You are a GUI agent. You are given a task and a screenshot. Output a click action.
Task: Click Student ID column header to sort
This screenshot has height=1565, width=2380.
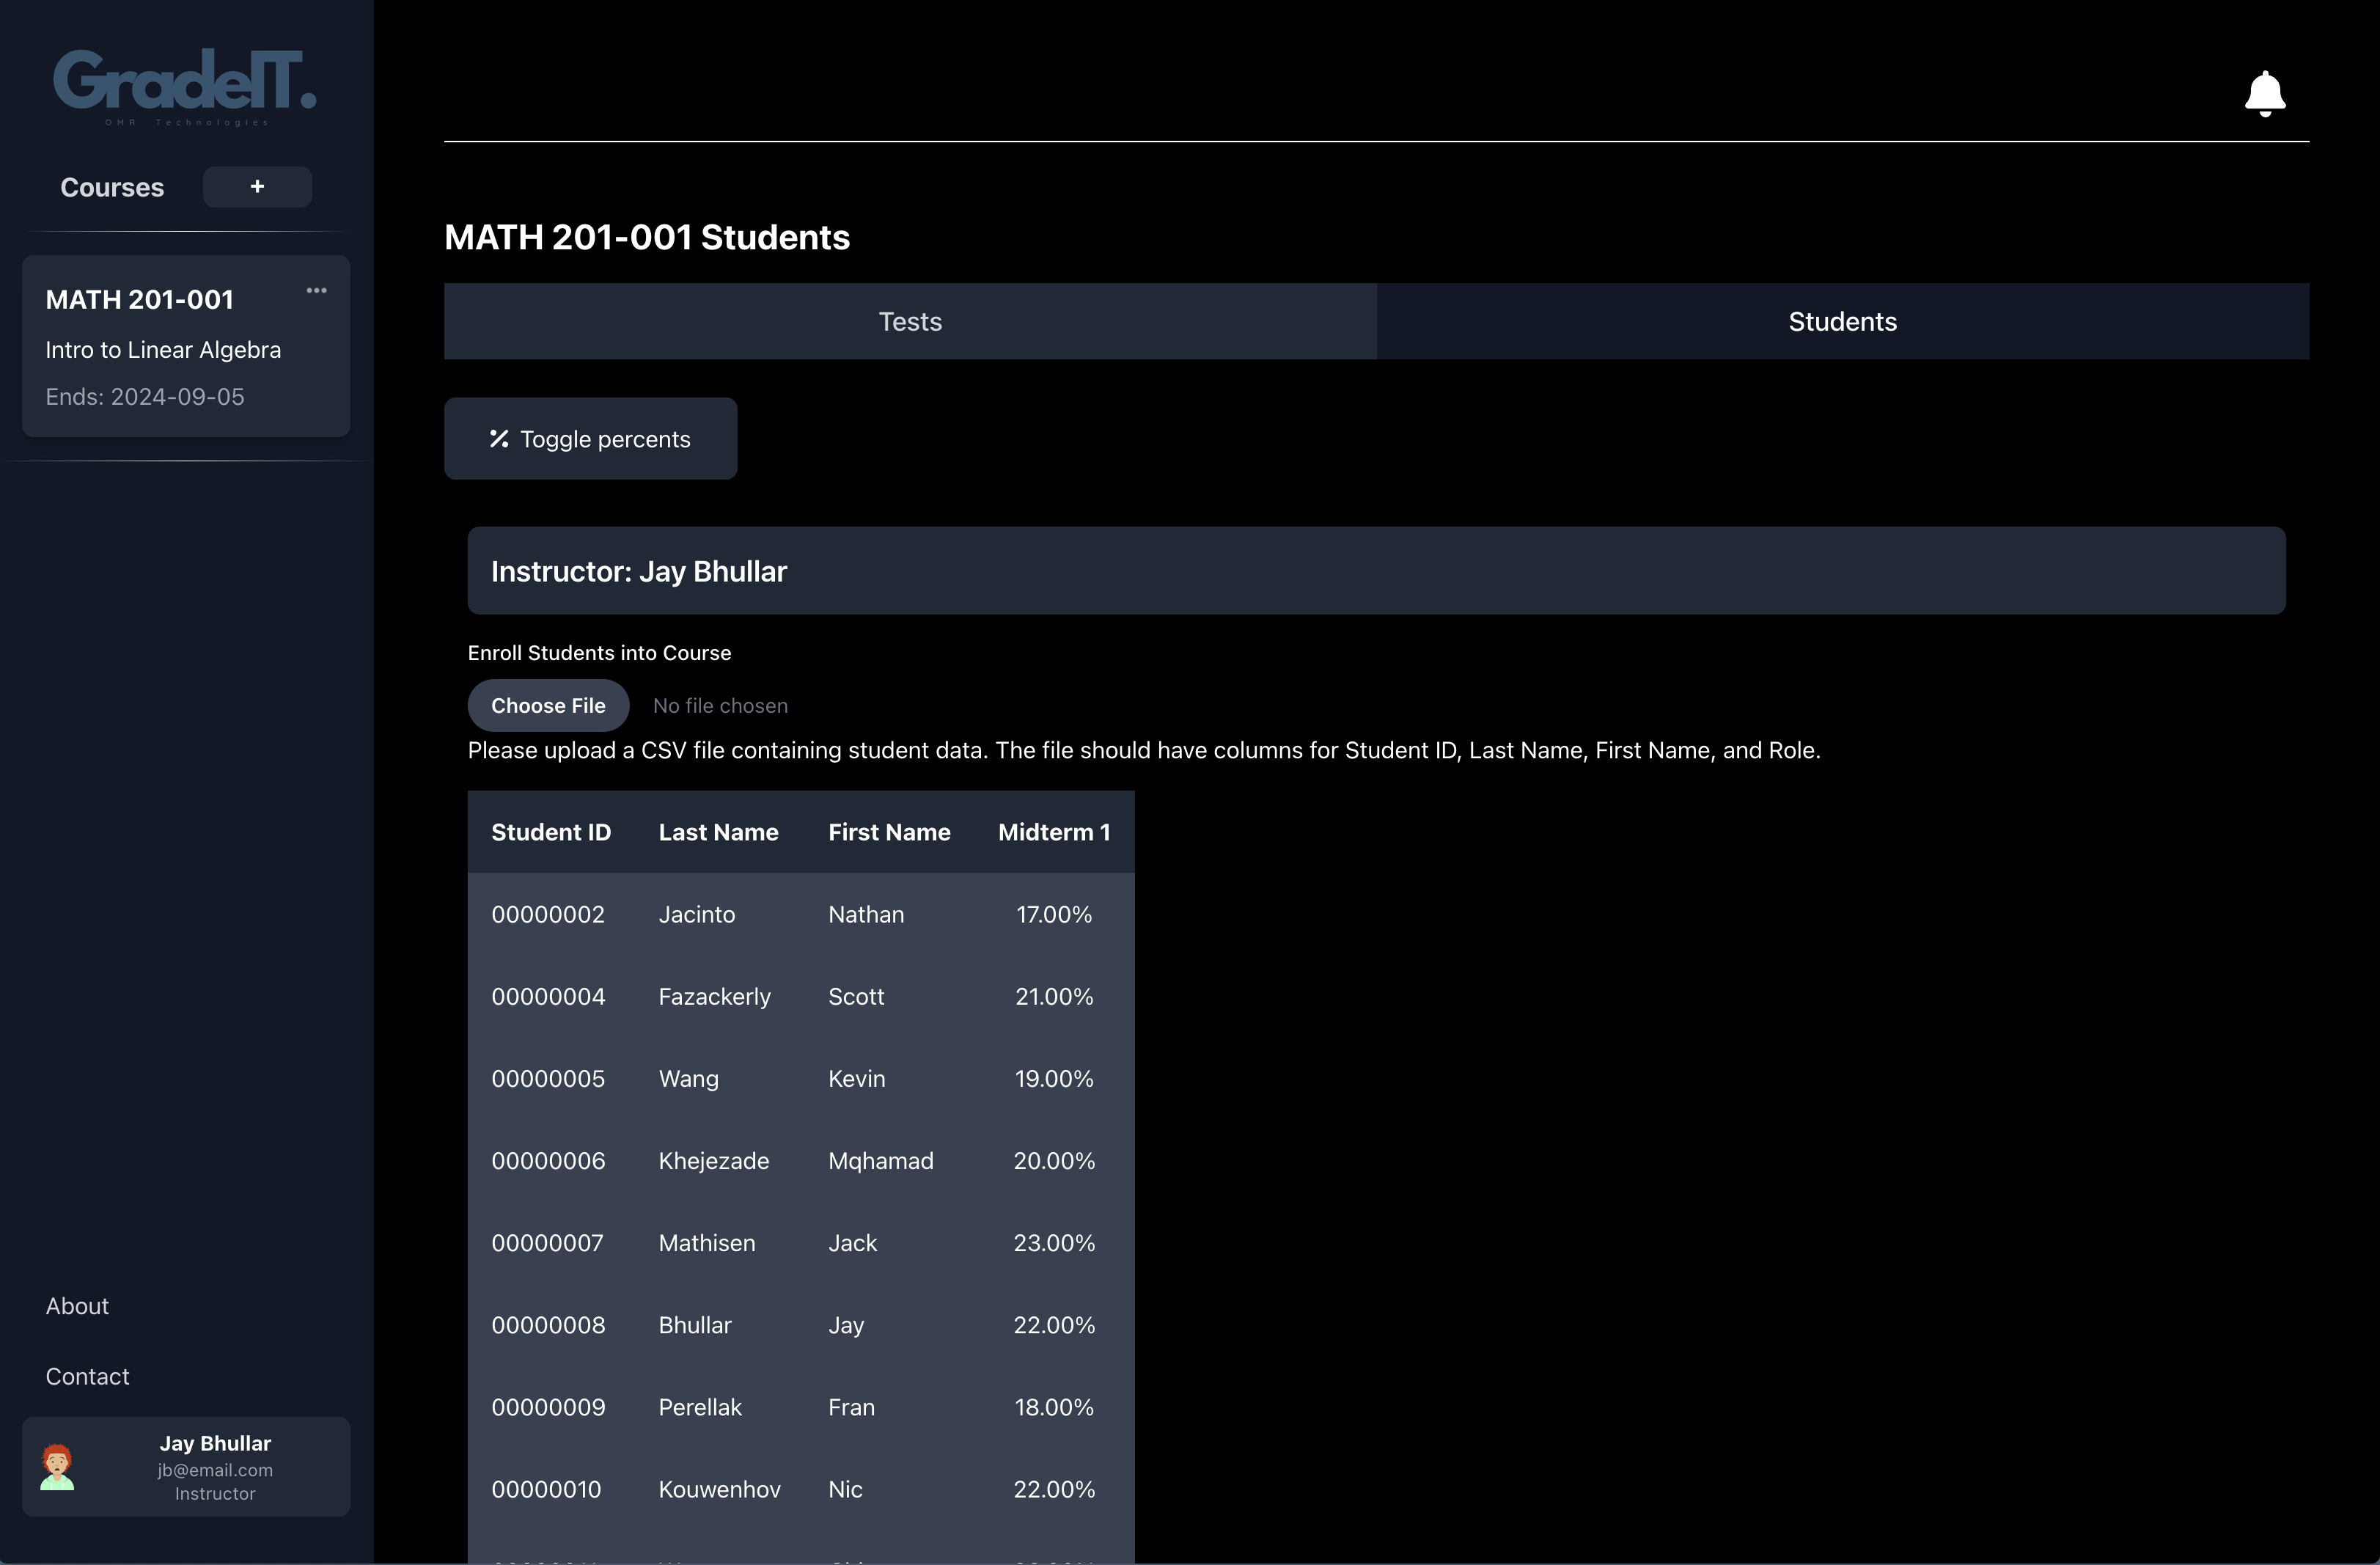(550, 829)
